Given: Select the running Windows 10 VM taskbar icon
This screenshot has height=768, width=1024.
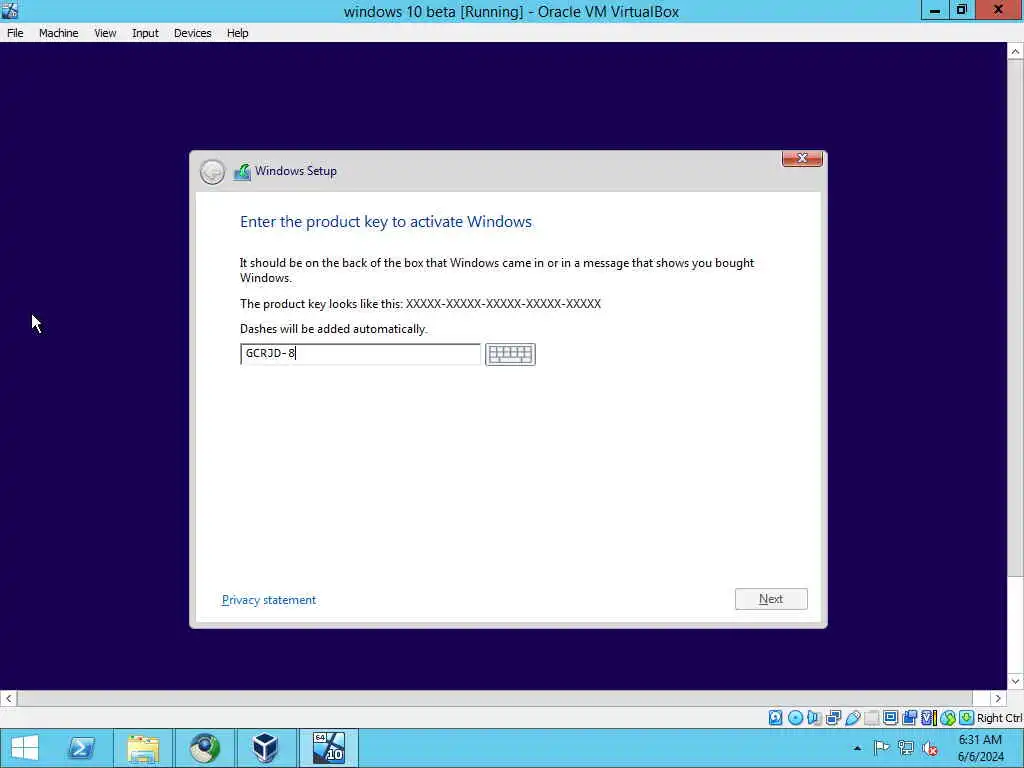Looking at the screenshot, I should (328, 748).
